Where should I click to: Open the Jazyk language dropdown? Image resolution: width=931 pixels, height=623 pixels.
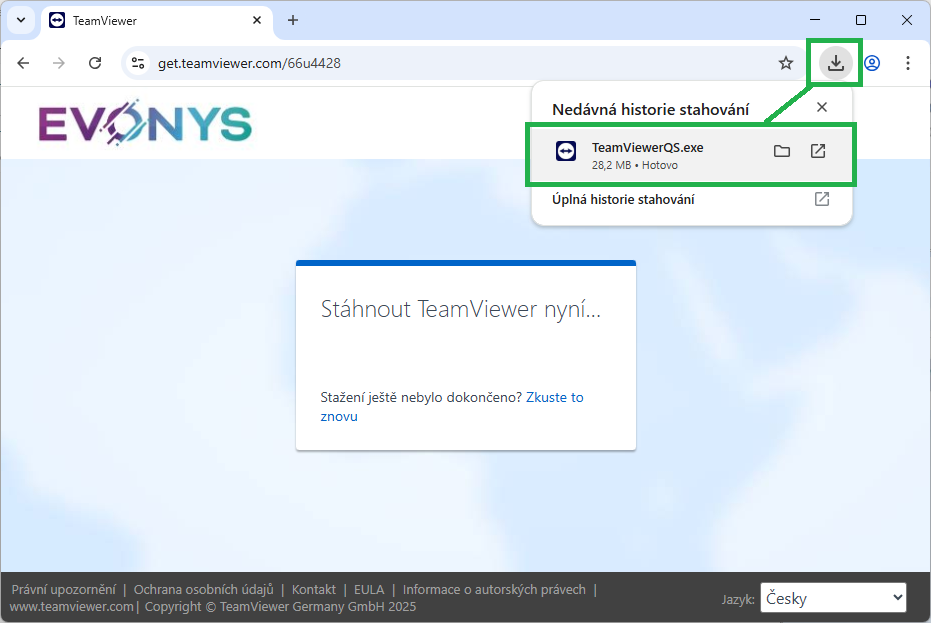tap(833, 598)
